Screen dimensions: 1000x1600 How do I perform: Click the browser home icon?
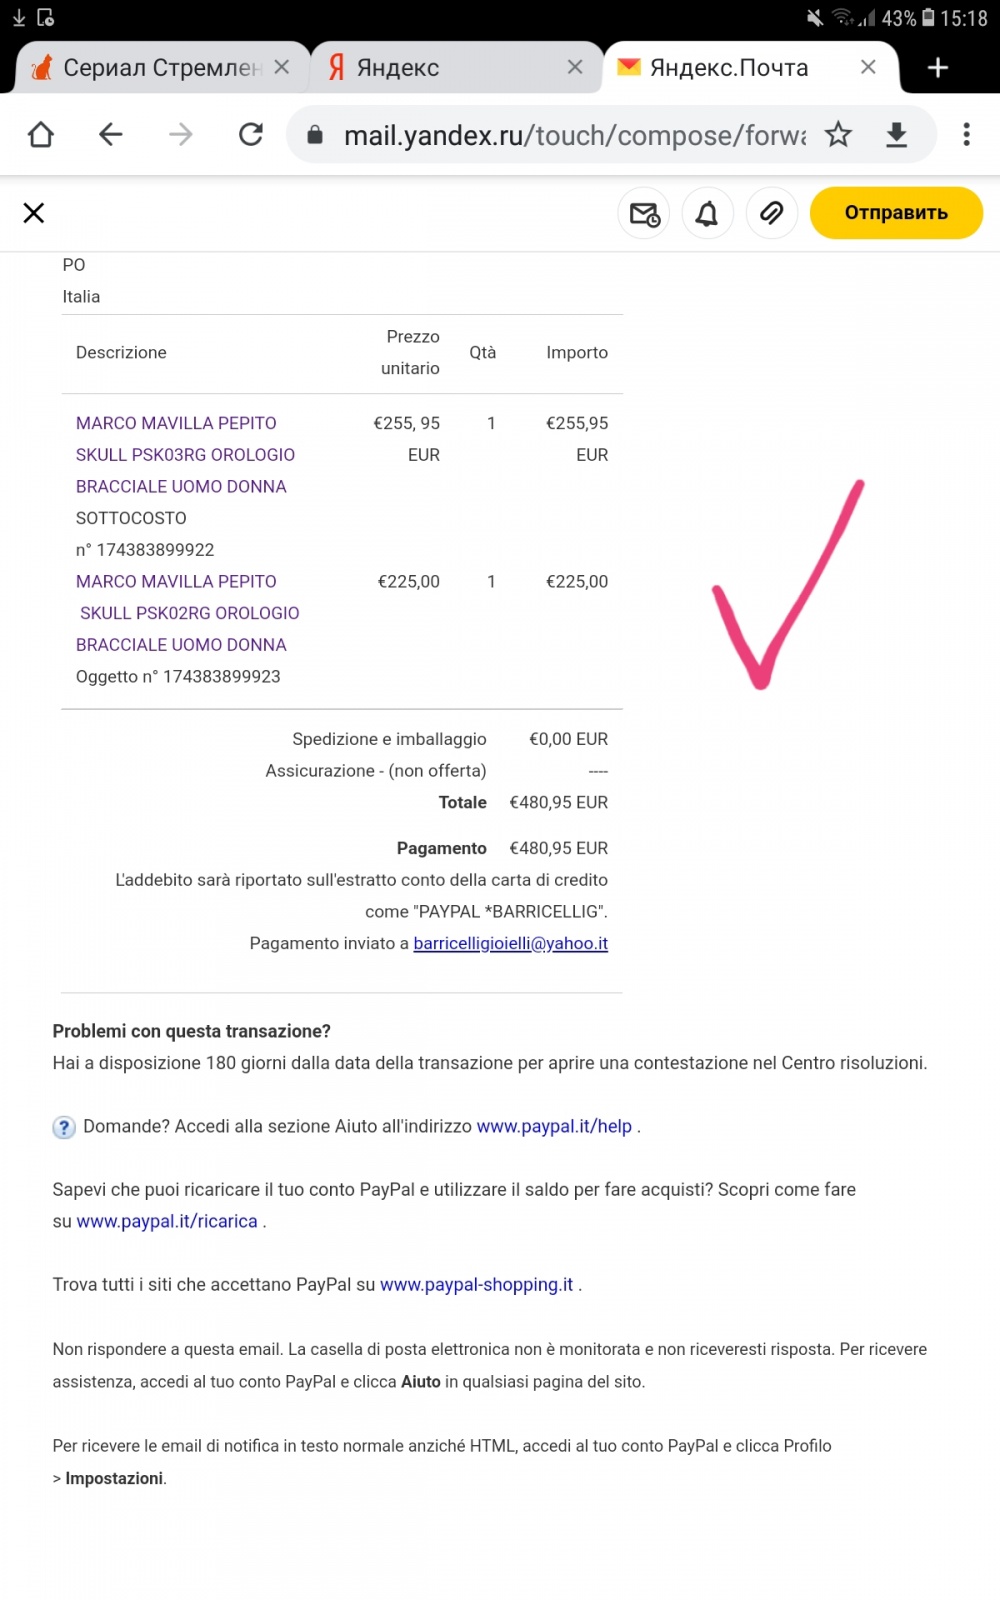coord(41,134)
